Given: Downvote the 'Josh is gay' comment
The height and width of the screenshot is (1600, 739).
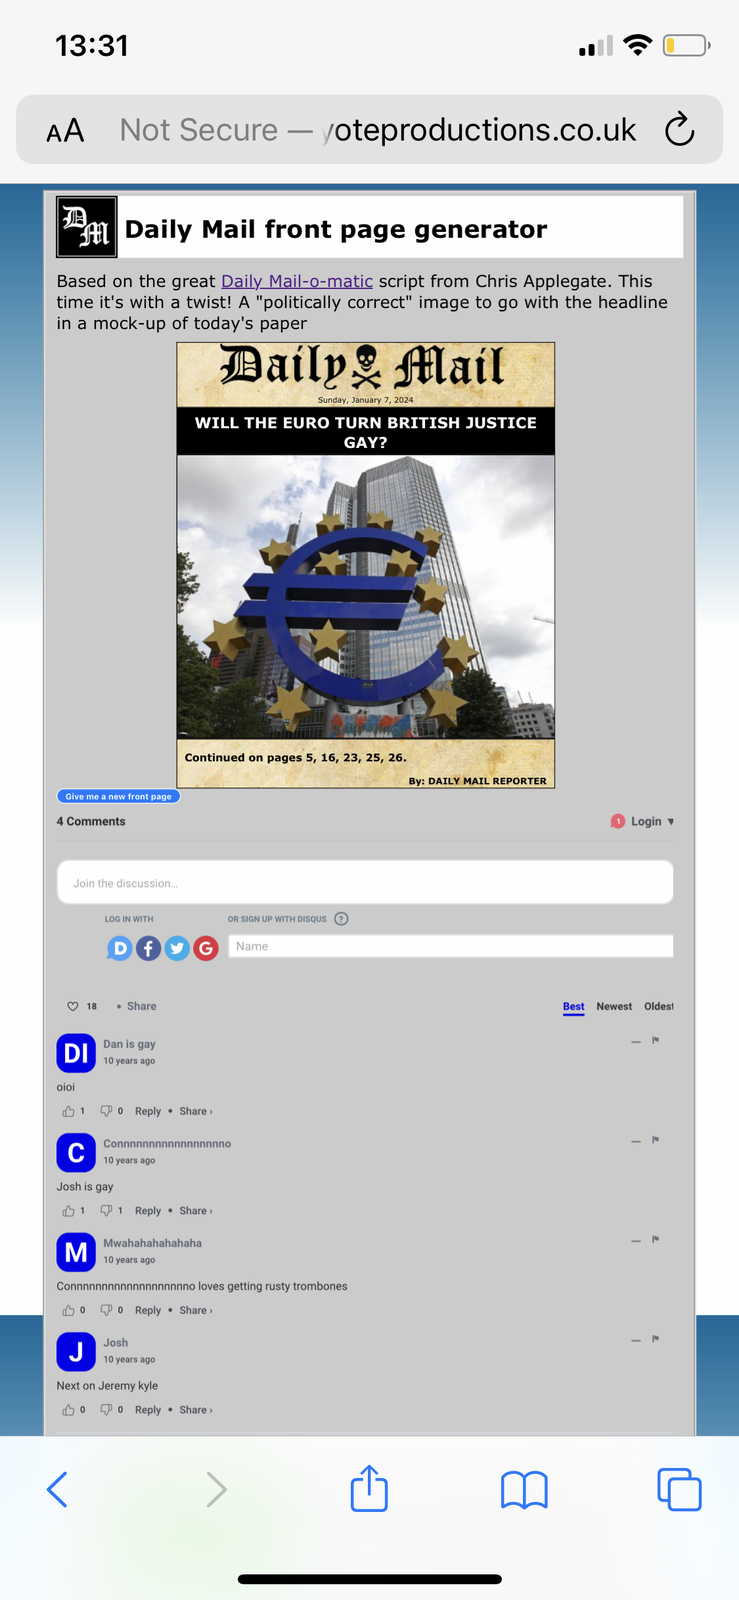Looking at the screenshot, I should click(x=106, y=1211).
